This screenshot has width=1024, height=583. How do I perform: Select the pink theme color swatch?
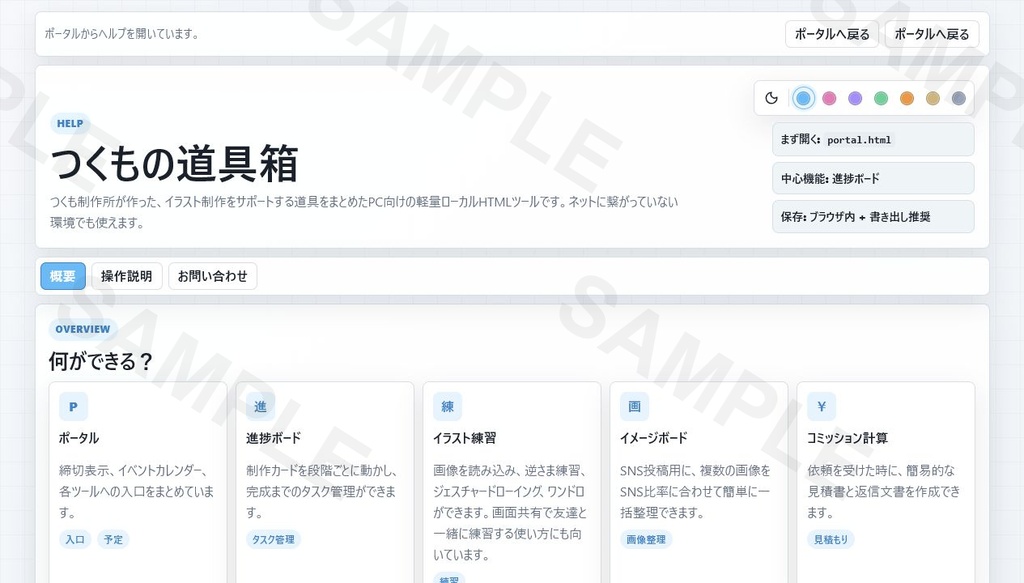pyautogui.click(x=829, y=98)
